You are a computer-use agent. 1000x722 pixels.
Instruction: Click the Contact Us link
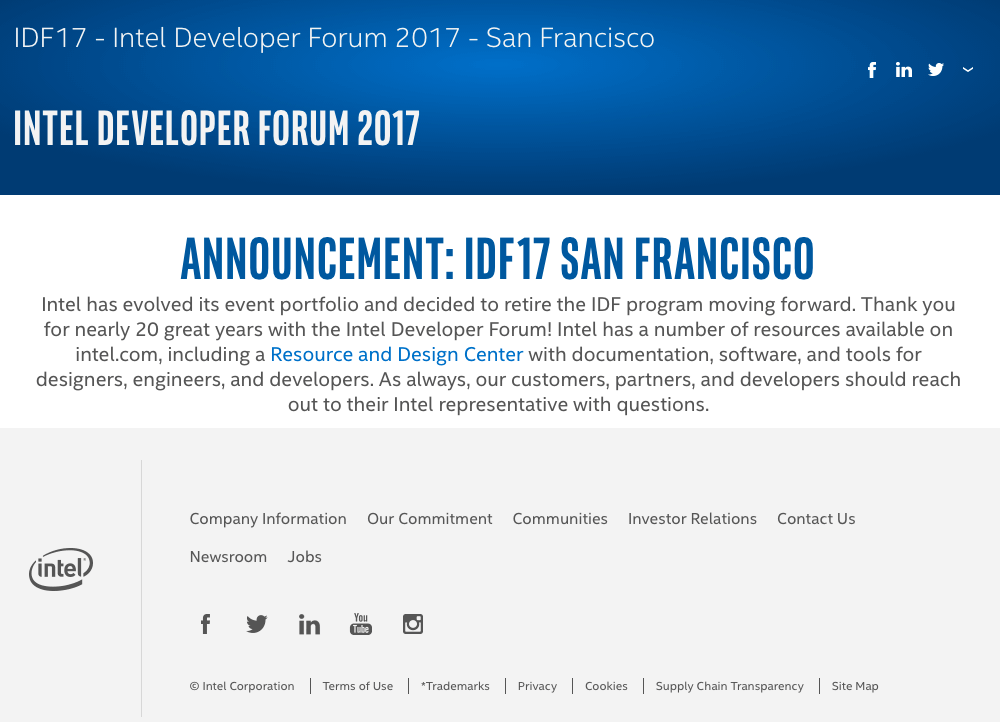pyautogui.click(x=816, y=519)
